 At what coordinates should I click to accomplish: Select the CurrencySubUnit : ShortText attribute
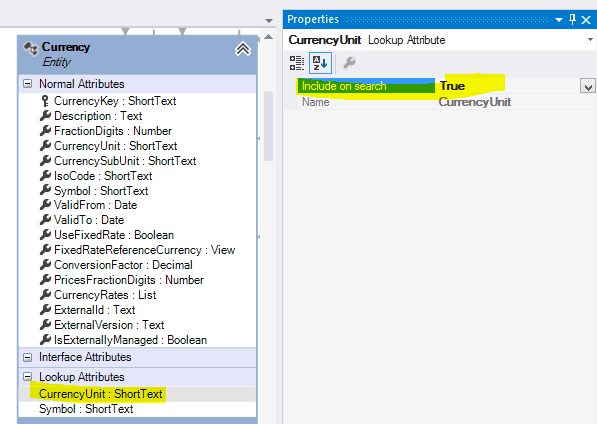tap(125, 161)
